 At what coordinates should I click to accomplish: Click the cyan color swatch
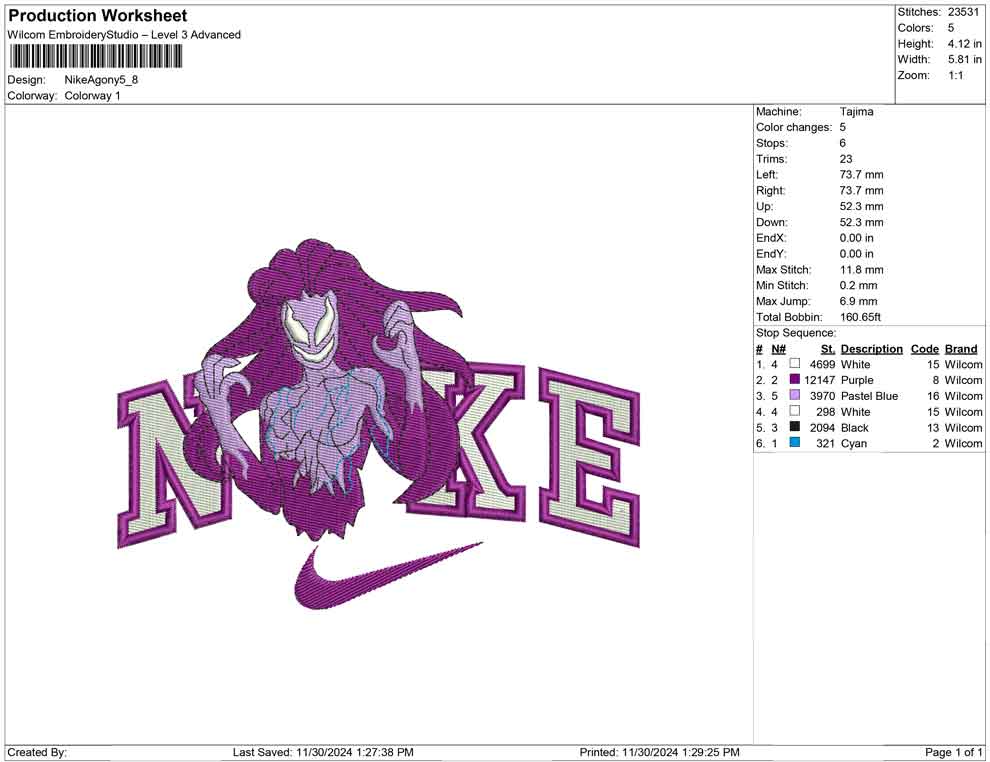(795, 443)
